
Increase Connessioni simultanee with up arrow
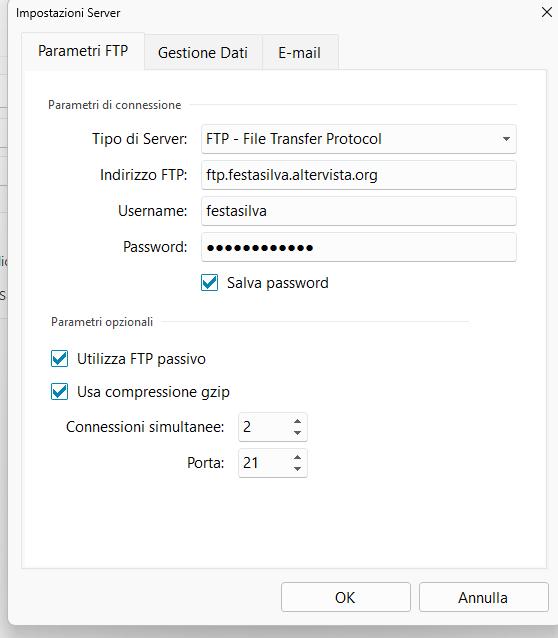point(298,422)
